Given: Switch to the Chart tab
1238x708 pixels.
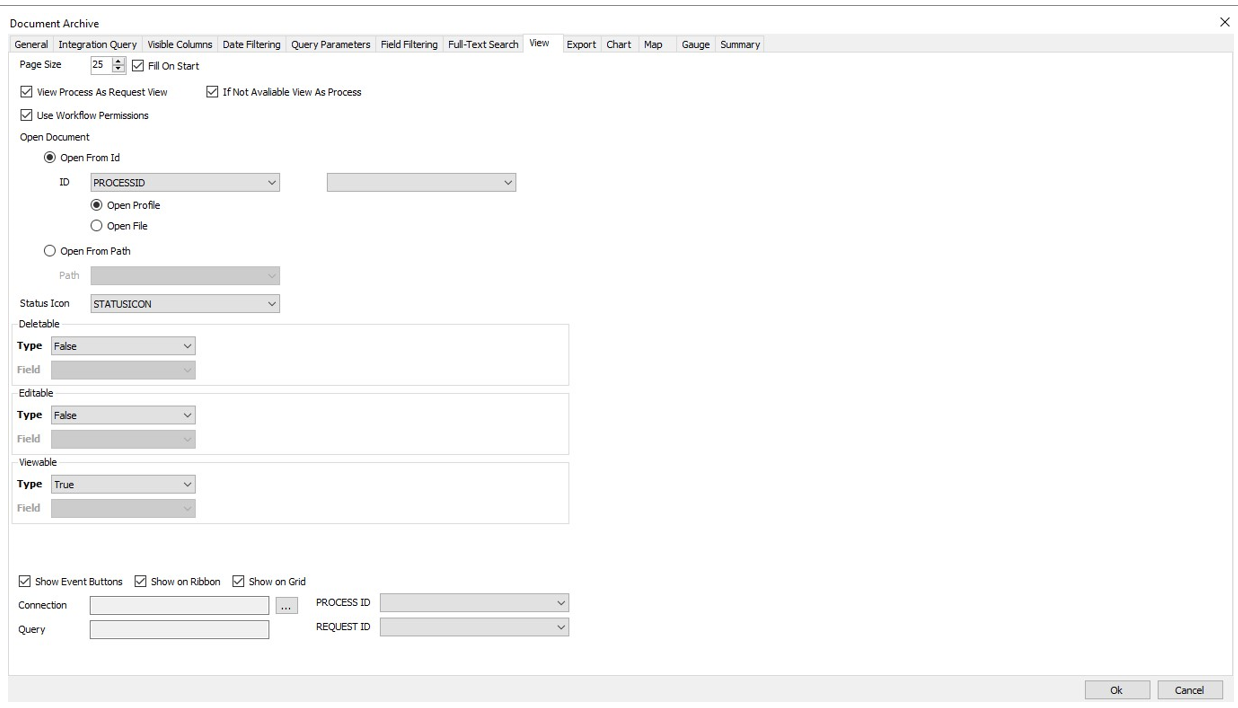Looking at the screenshot, I should 619,45.
